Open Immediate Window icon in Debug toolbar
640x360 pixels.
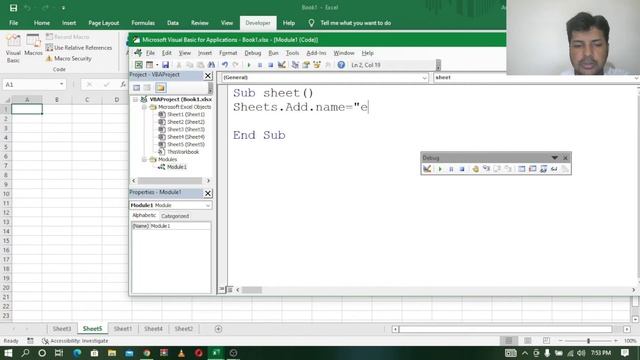coord(533,169)
